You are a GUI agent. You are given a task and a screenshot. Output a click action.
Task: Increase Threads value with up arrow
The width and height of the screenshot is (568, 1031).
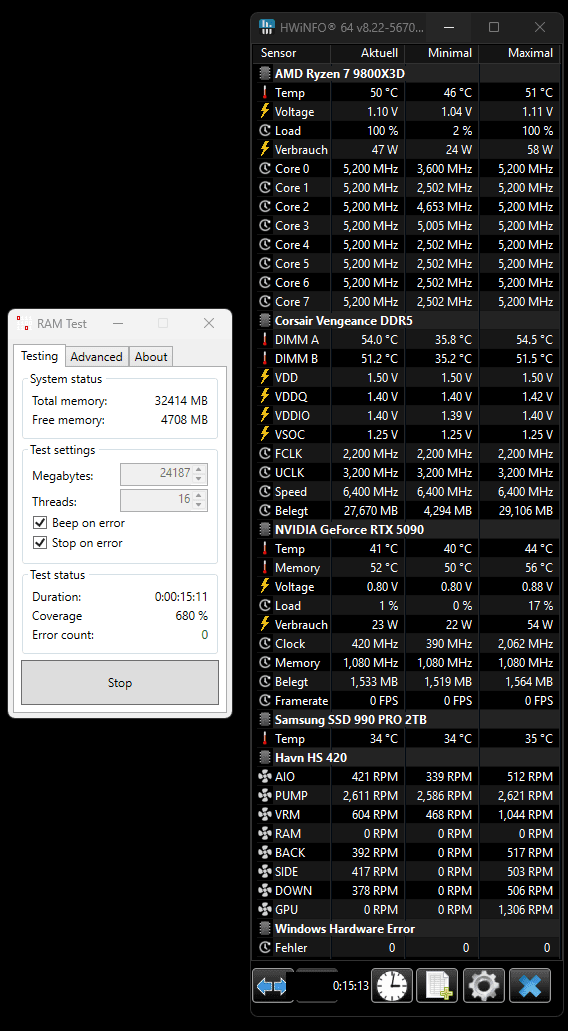(200, 495)
